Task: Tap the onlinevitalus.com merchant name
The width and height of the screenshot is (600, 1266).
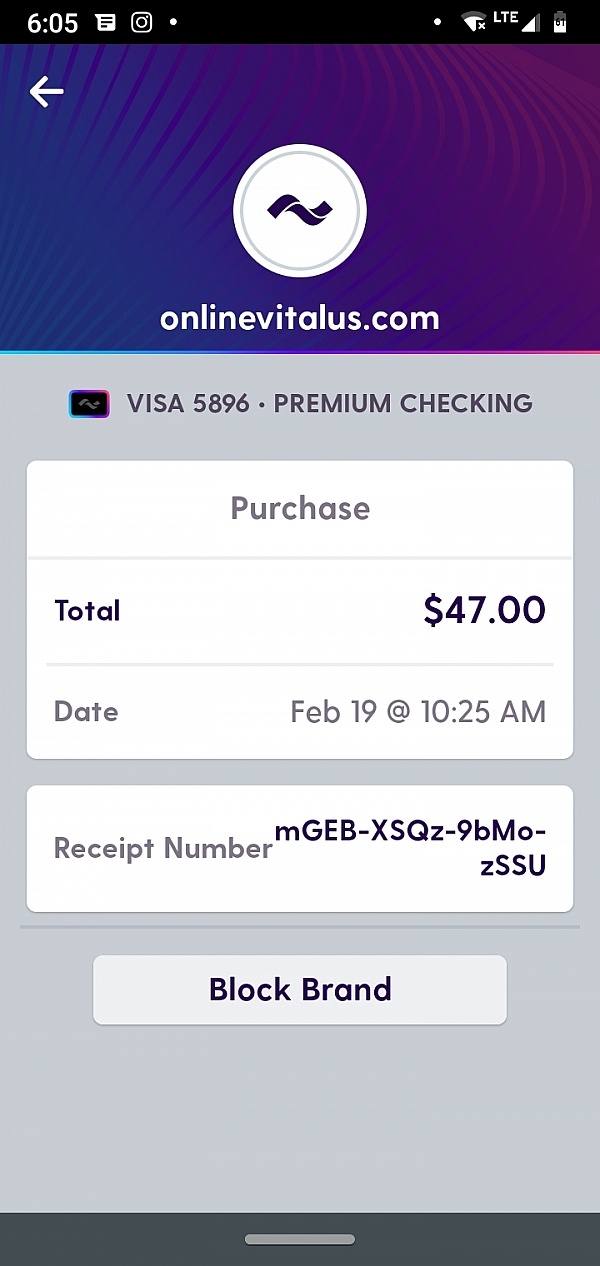Action: click(300, 318)
